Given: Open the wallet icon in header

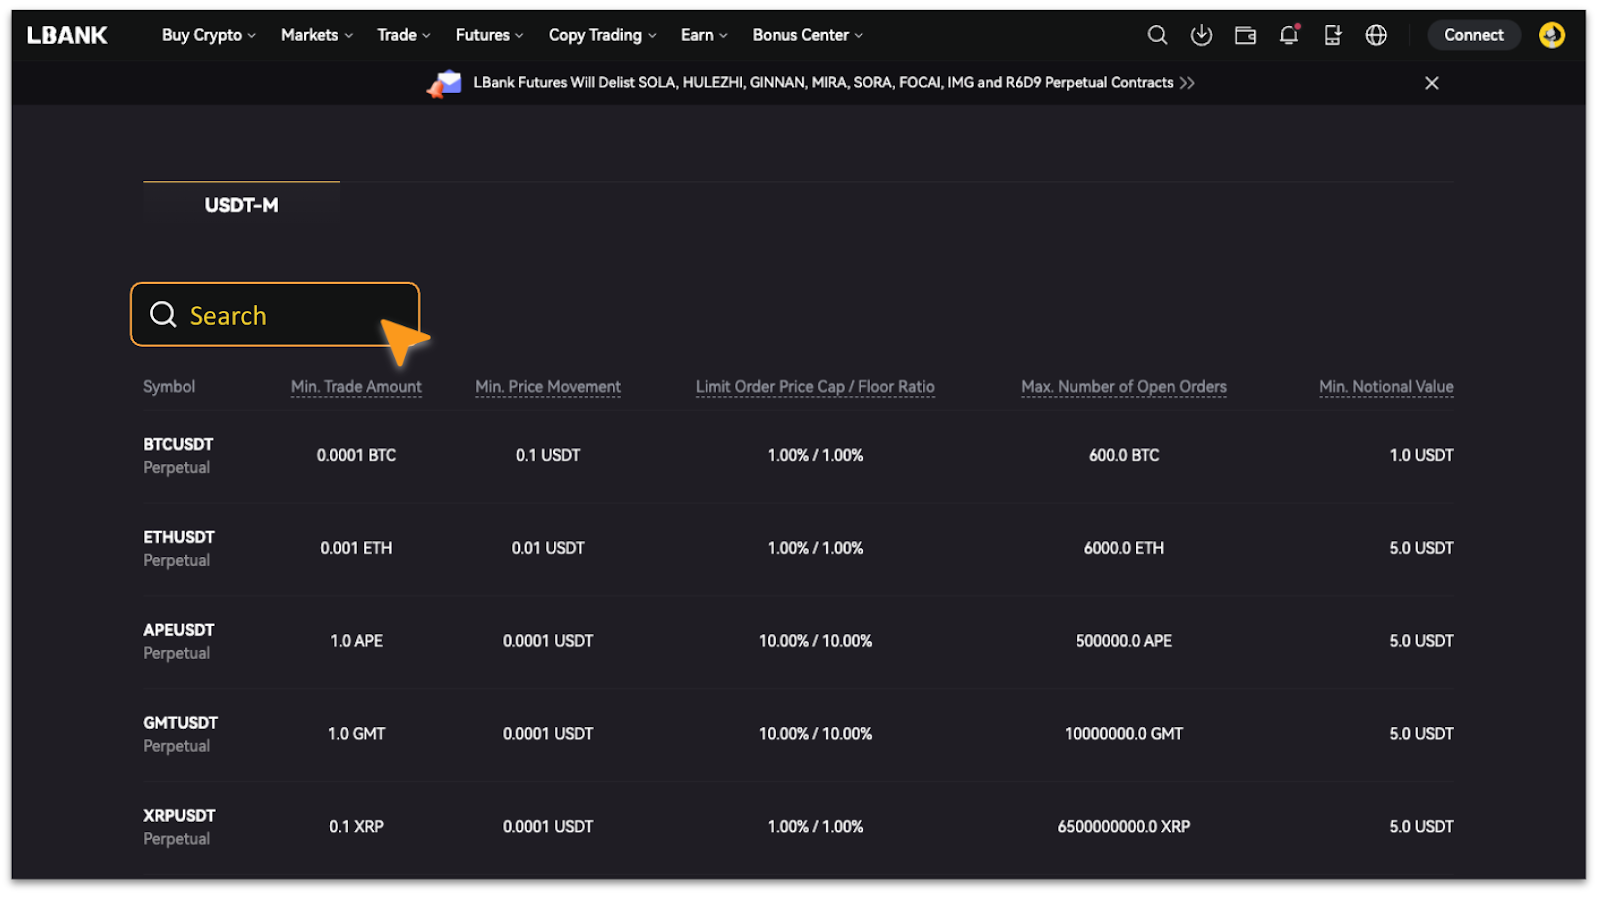Looking at the screenshot, I should point(1245,35).
